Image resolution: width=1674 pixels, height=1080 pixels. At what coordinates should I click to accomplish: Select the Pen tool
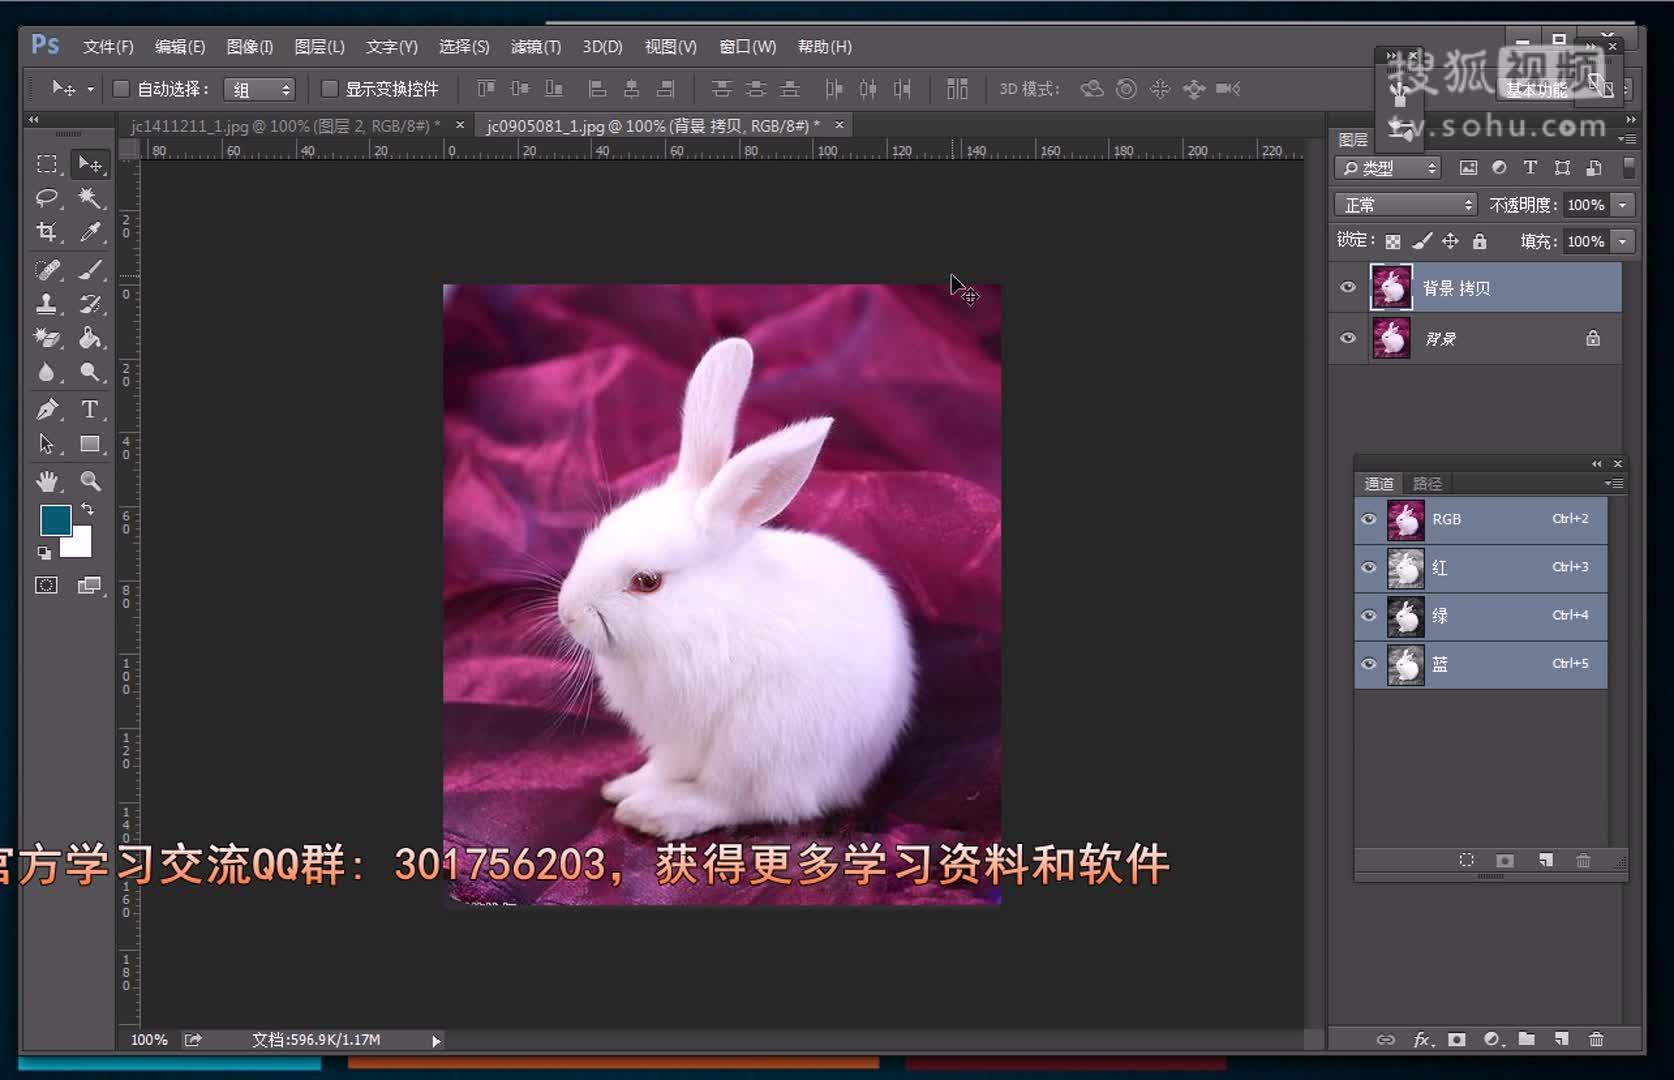click(46, 409)
